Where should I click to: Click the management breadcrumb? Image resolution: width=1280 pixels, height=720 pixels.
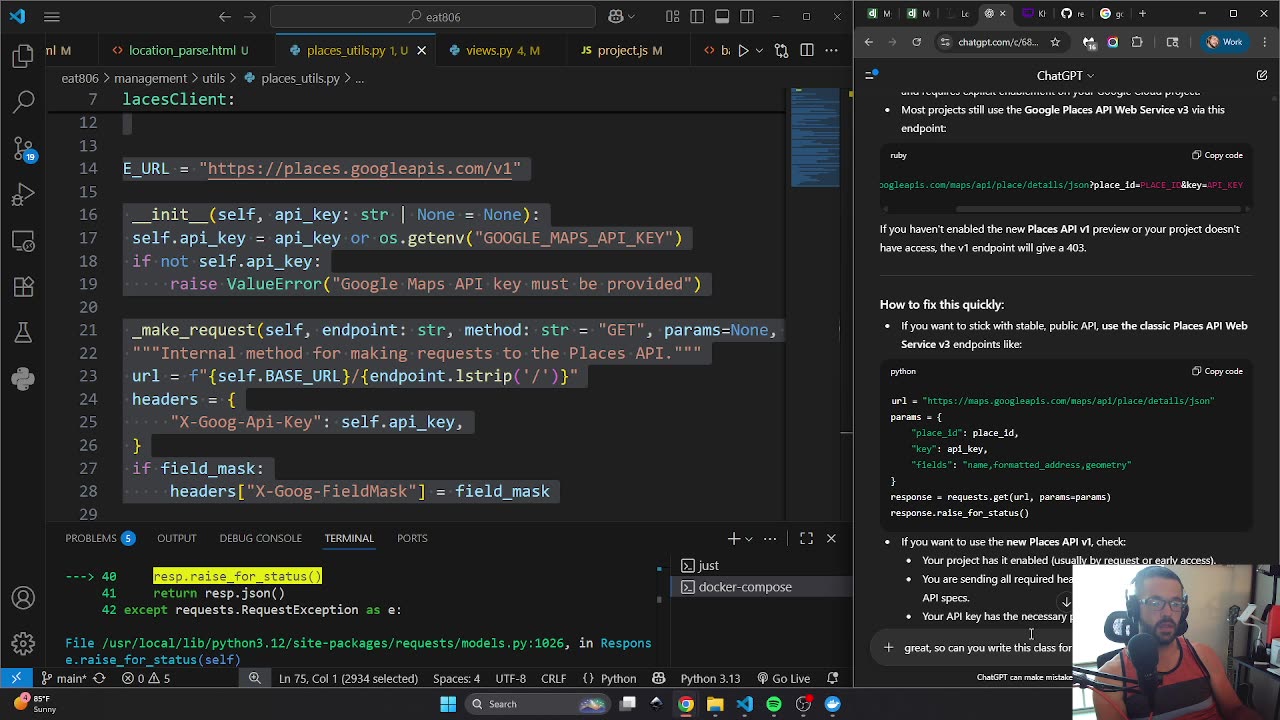coord(150,78)
